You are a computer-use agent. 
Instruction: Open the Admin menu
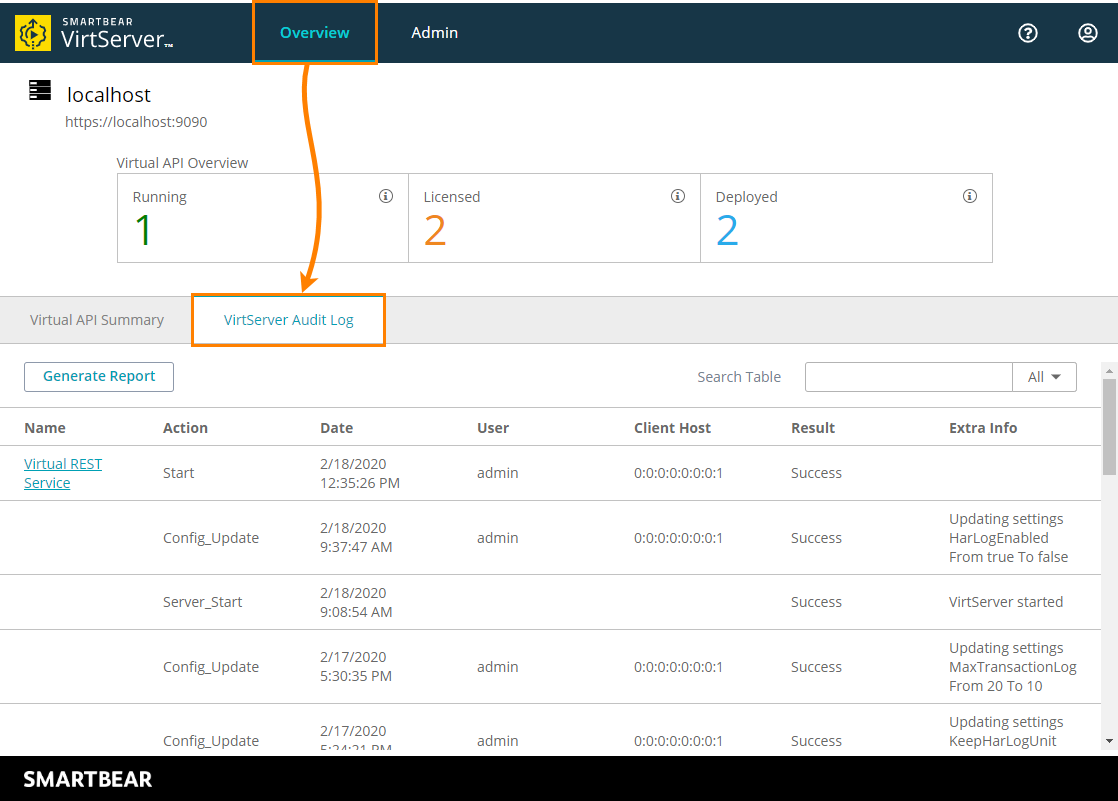tap(434, 33)
